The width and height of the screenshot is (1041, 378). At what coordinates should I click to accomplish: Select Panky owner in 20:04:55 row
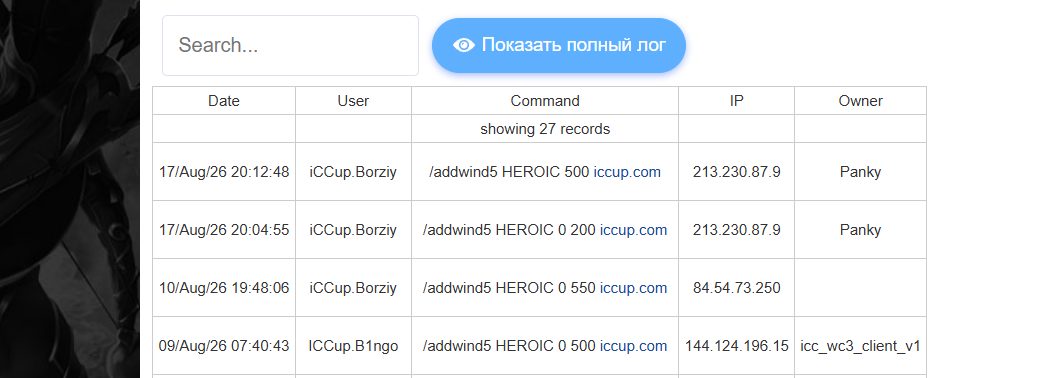(860, 230)
